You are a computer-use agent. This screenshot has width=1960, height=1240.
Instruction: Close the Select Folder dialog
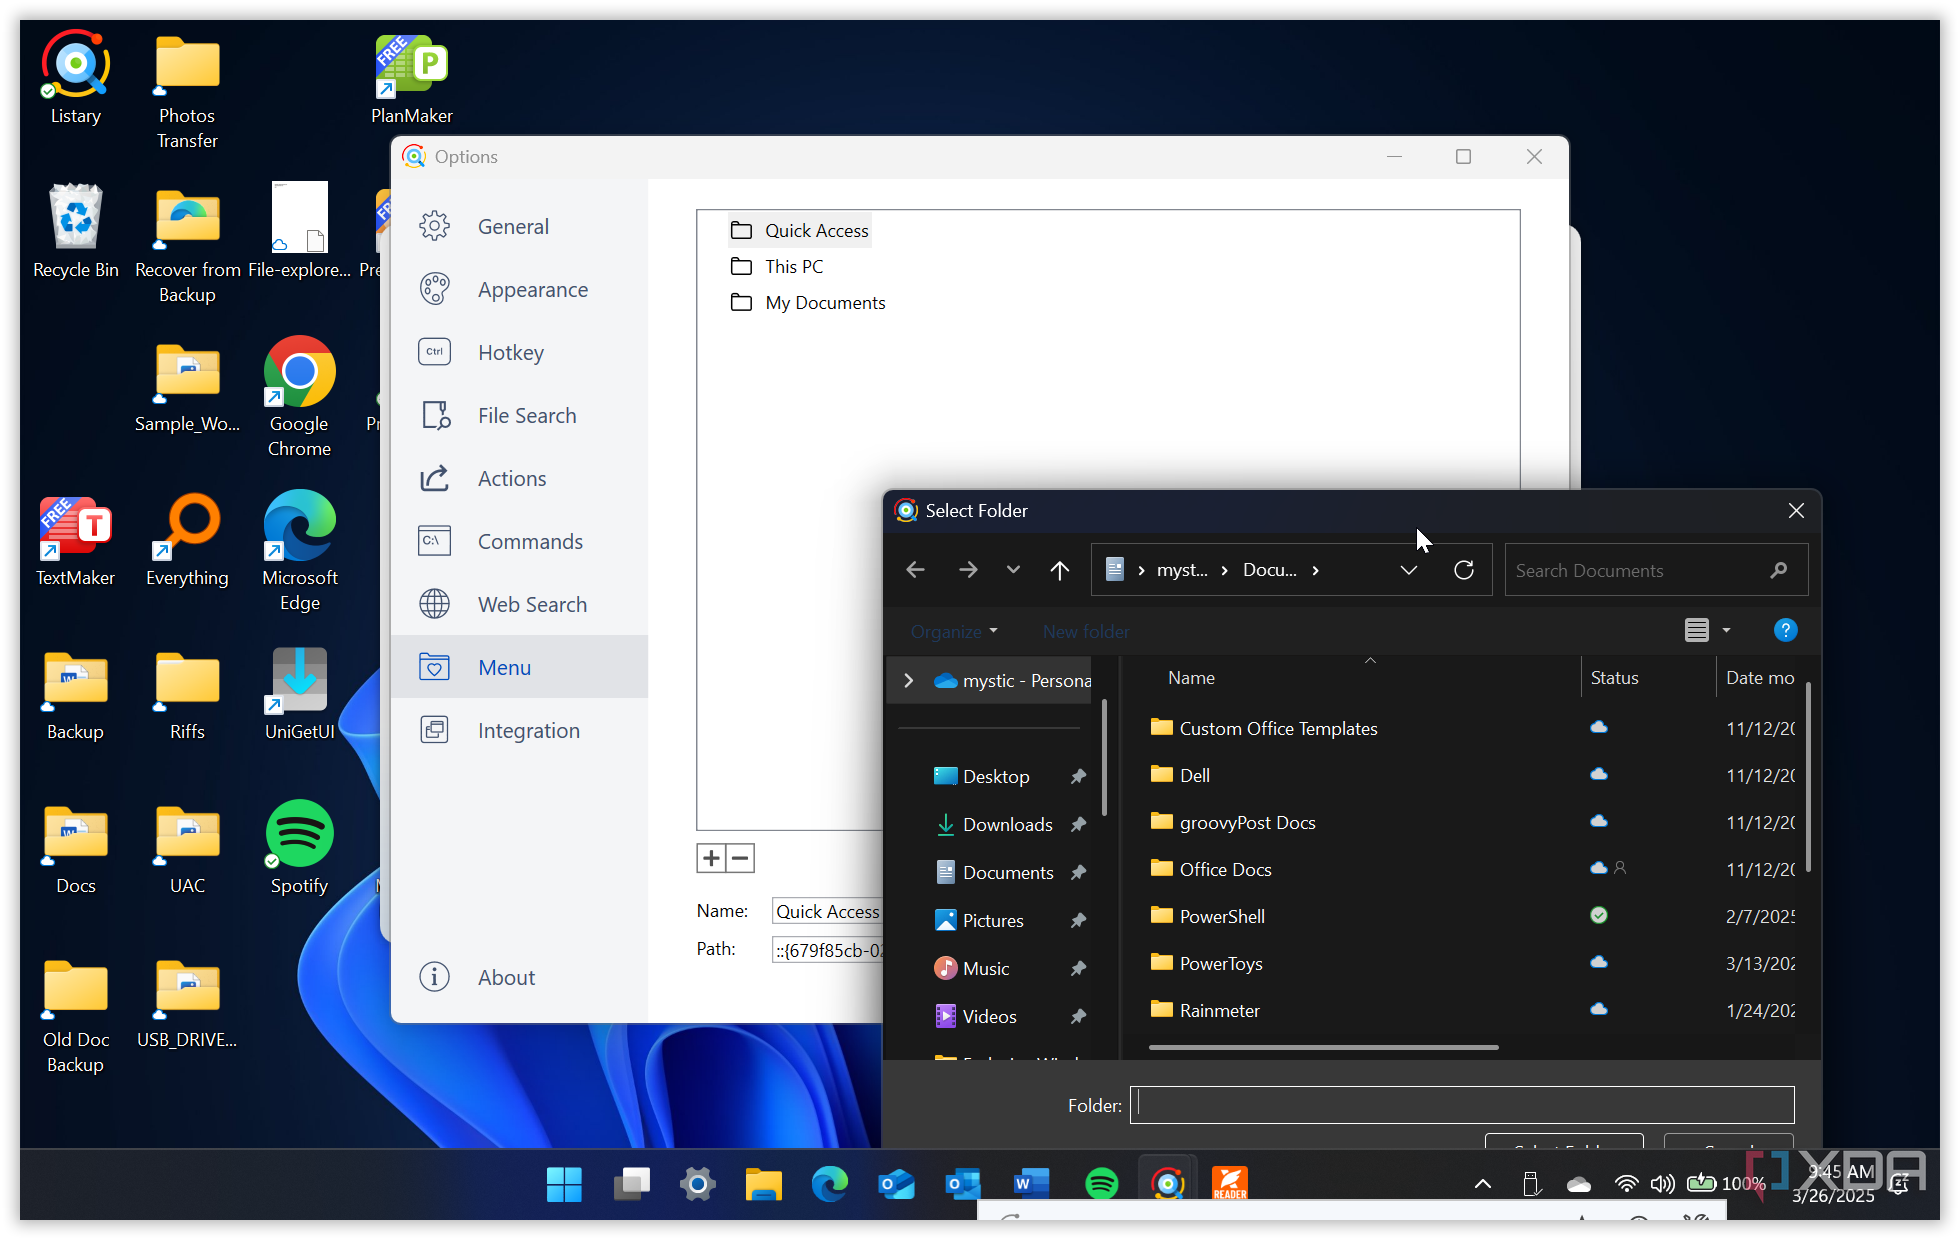(1796, 511)
